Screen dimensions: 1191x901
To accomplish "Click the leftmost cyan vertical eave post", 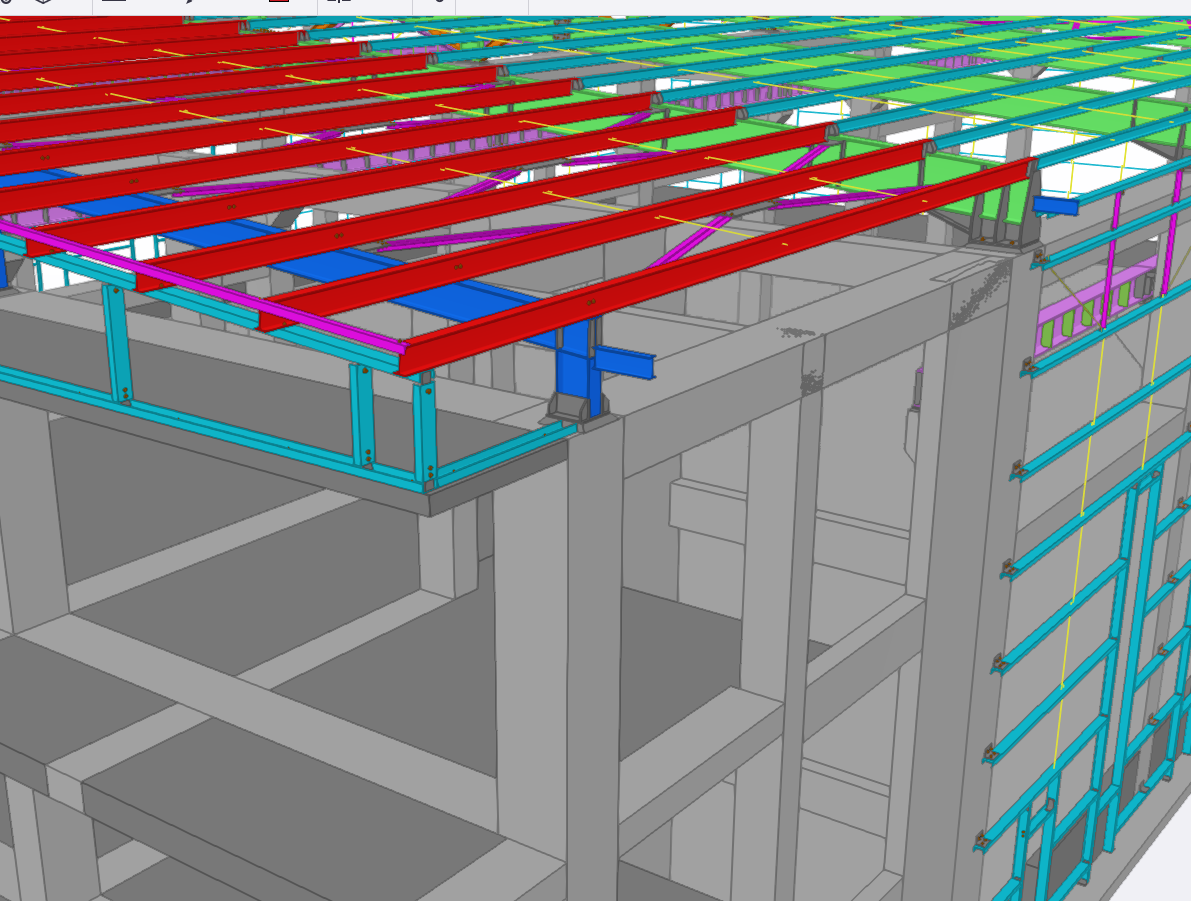I will [x=119, y=345].
